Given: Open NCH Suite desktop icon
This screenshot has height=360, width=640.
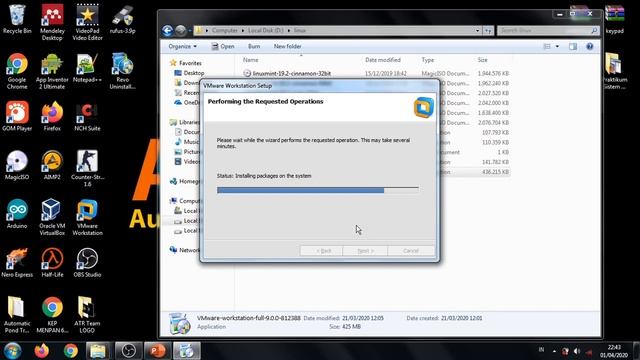Looking at the screenshot, I should click(87, 116).
